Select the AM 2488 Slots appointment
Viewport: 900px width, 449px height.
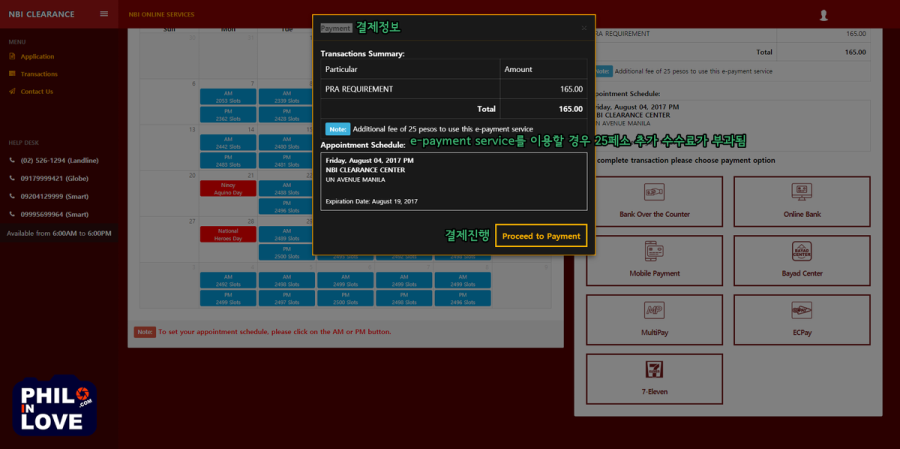coord(286,188)
